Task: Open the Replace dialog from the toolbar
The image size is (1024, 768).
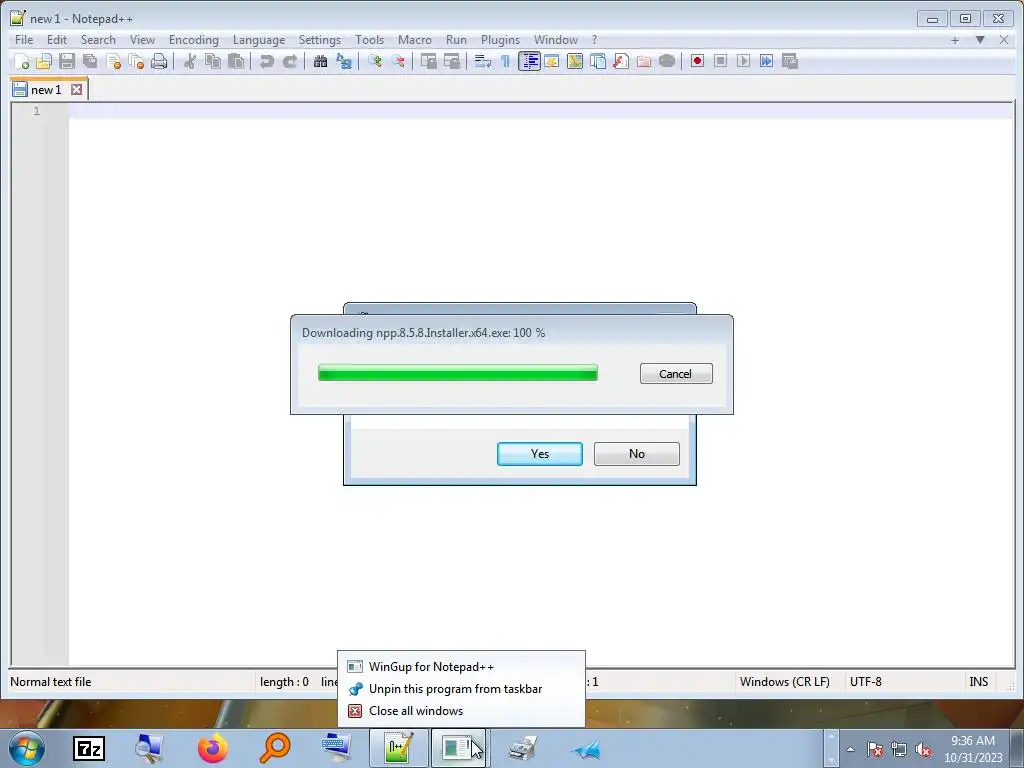Action: coord(344,61)
